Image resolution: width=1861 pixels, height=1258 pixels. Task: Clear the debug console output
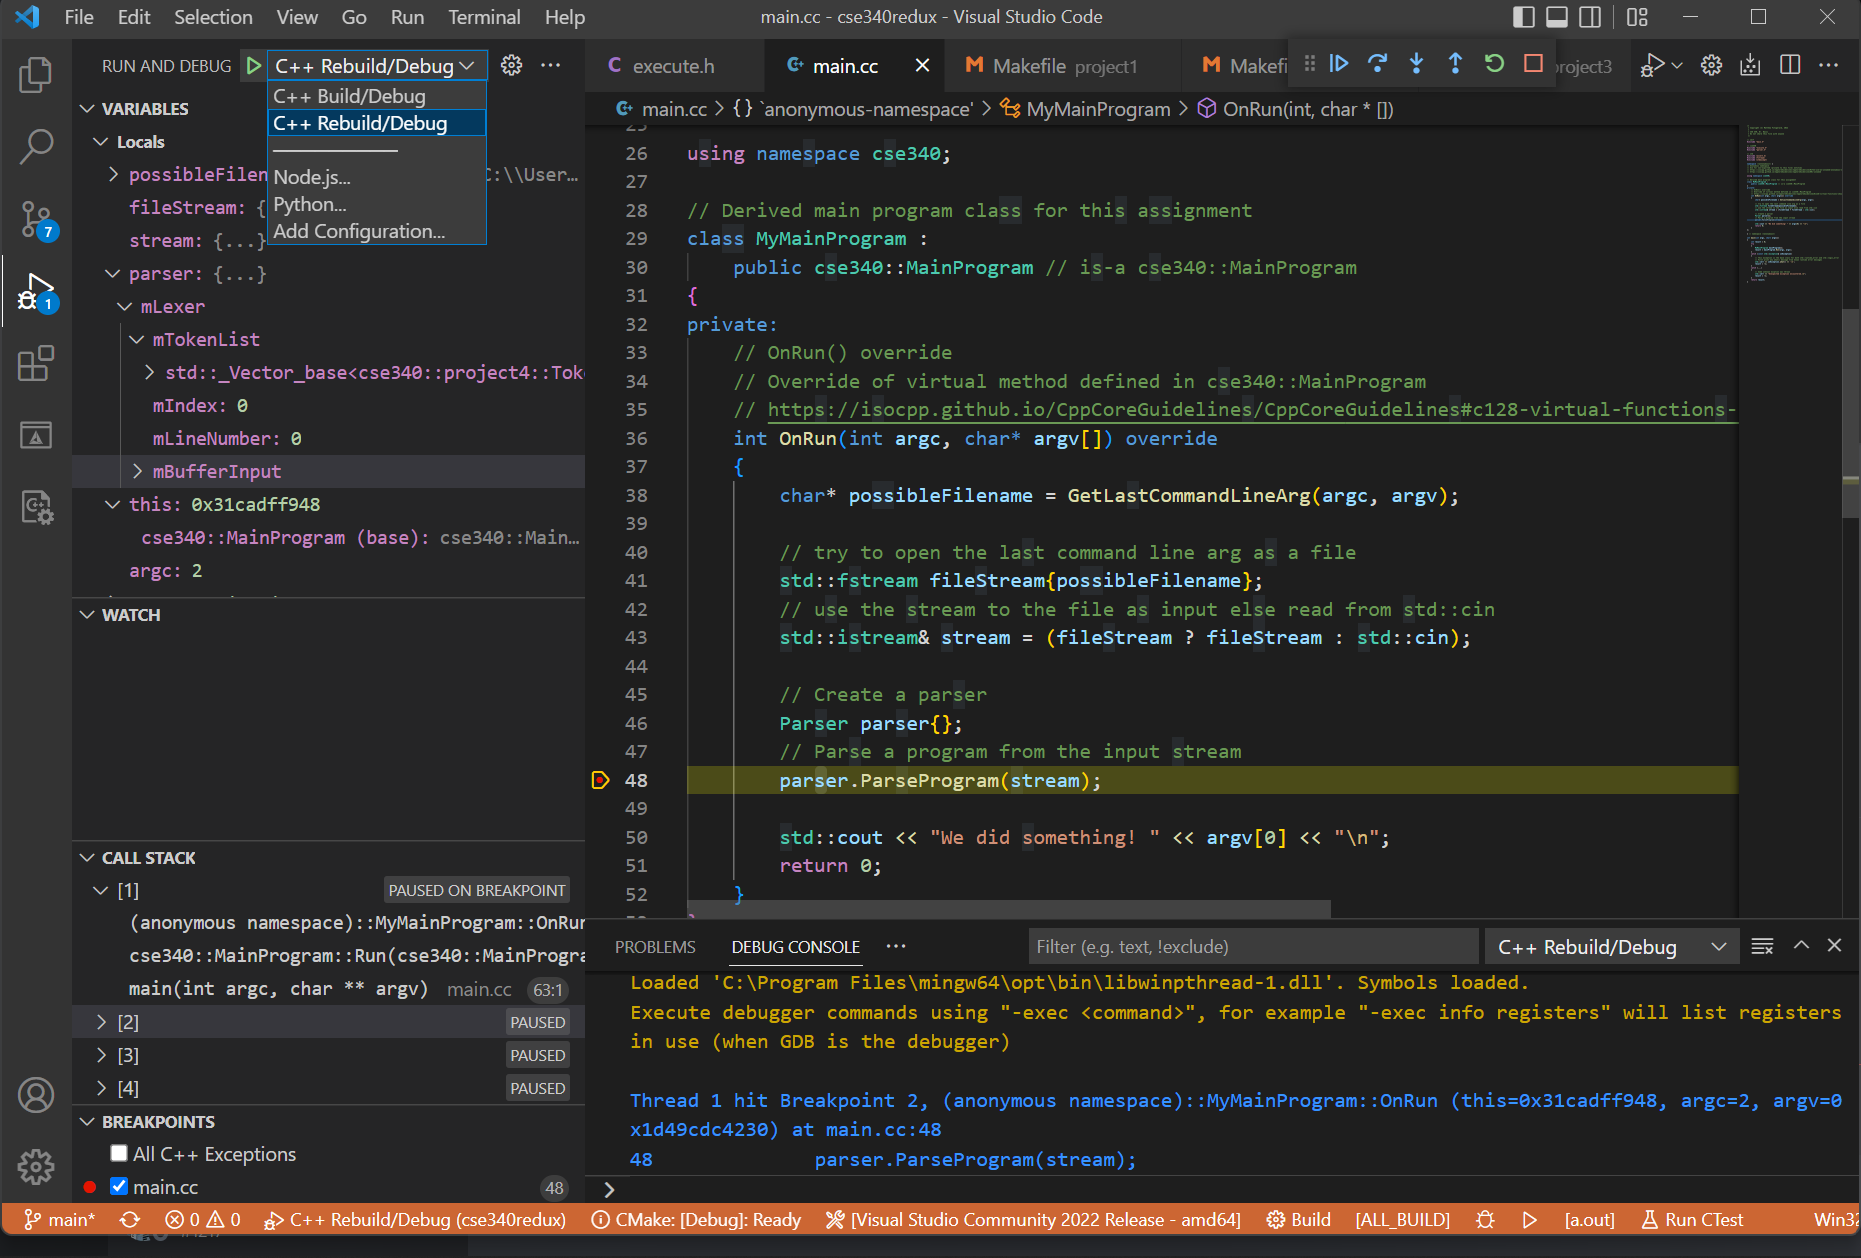coord(1762,946)
